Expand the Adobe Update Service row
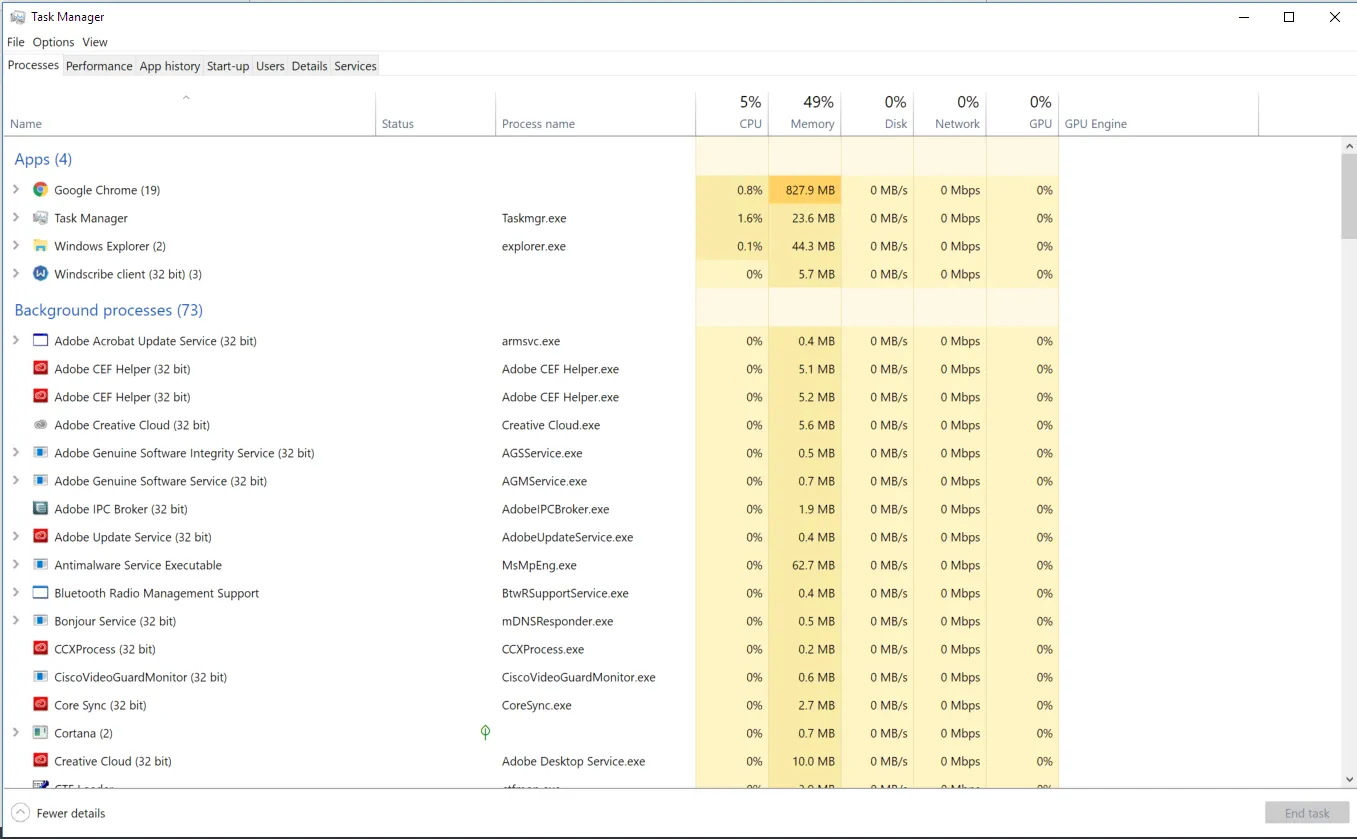Screen dimensions: 1357x839 (x=15, y=536)
